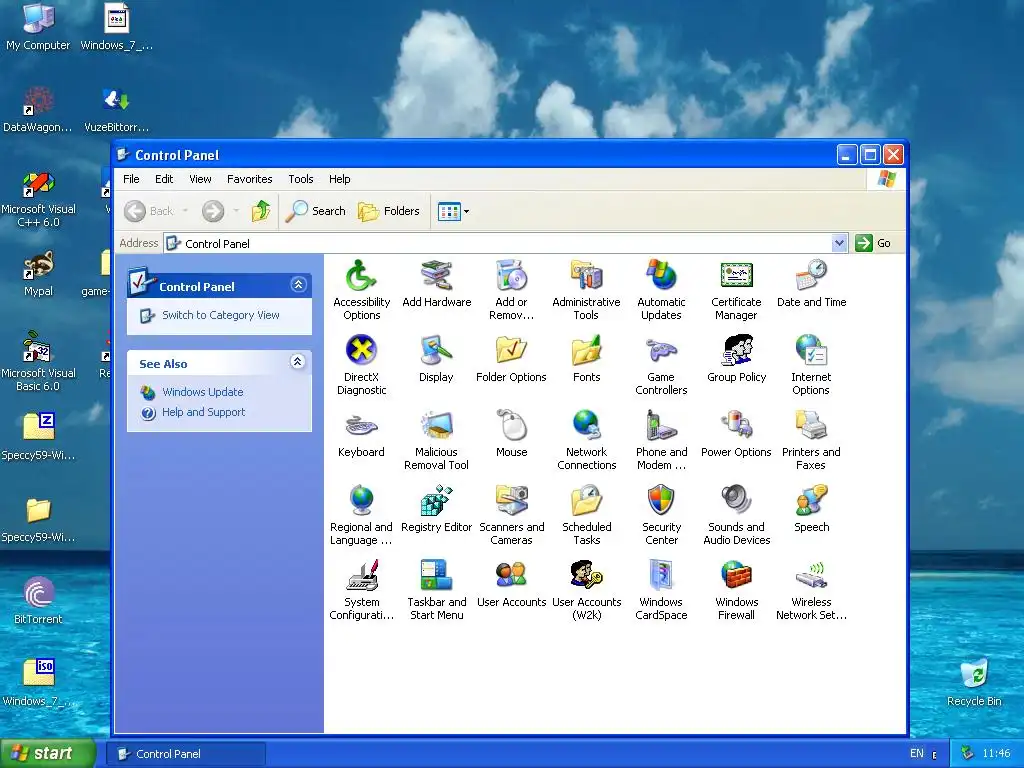Select Taskbar and Start Menu icon
Image resolution: width=1024 pixels, height=768 pixels.
436,590
